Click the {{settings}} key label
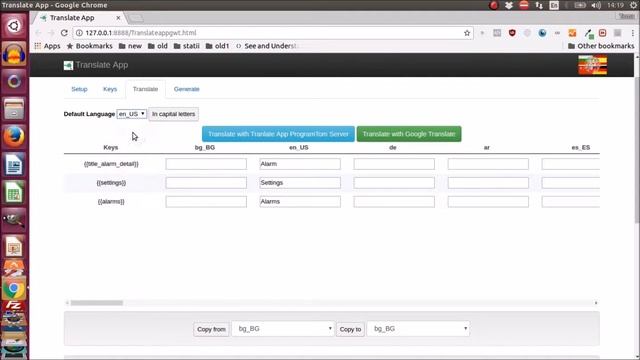 (111, 182)
